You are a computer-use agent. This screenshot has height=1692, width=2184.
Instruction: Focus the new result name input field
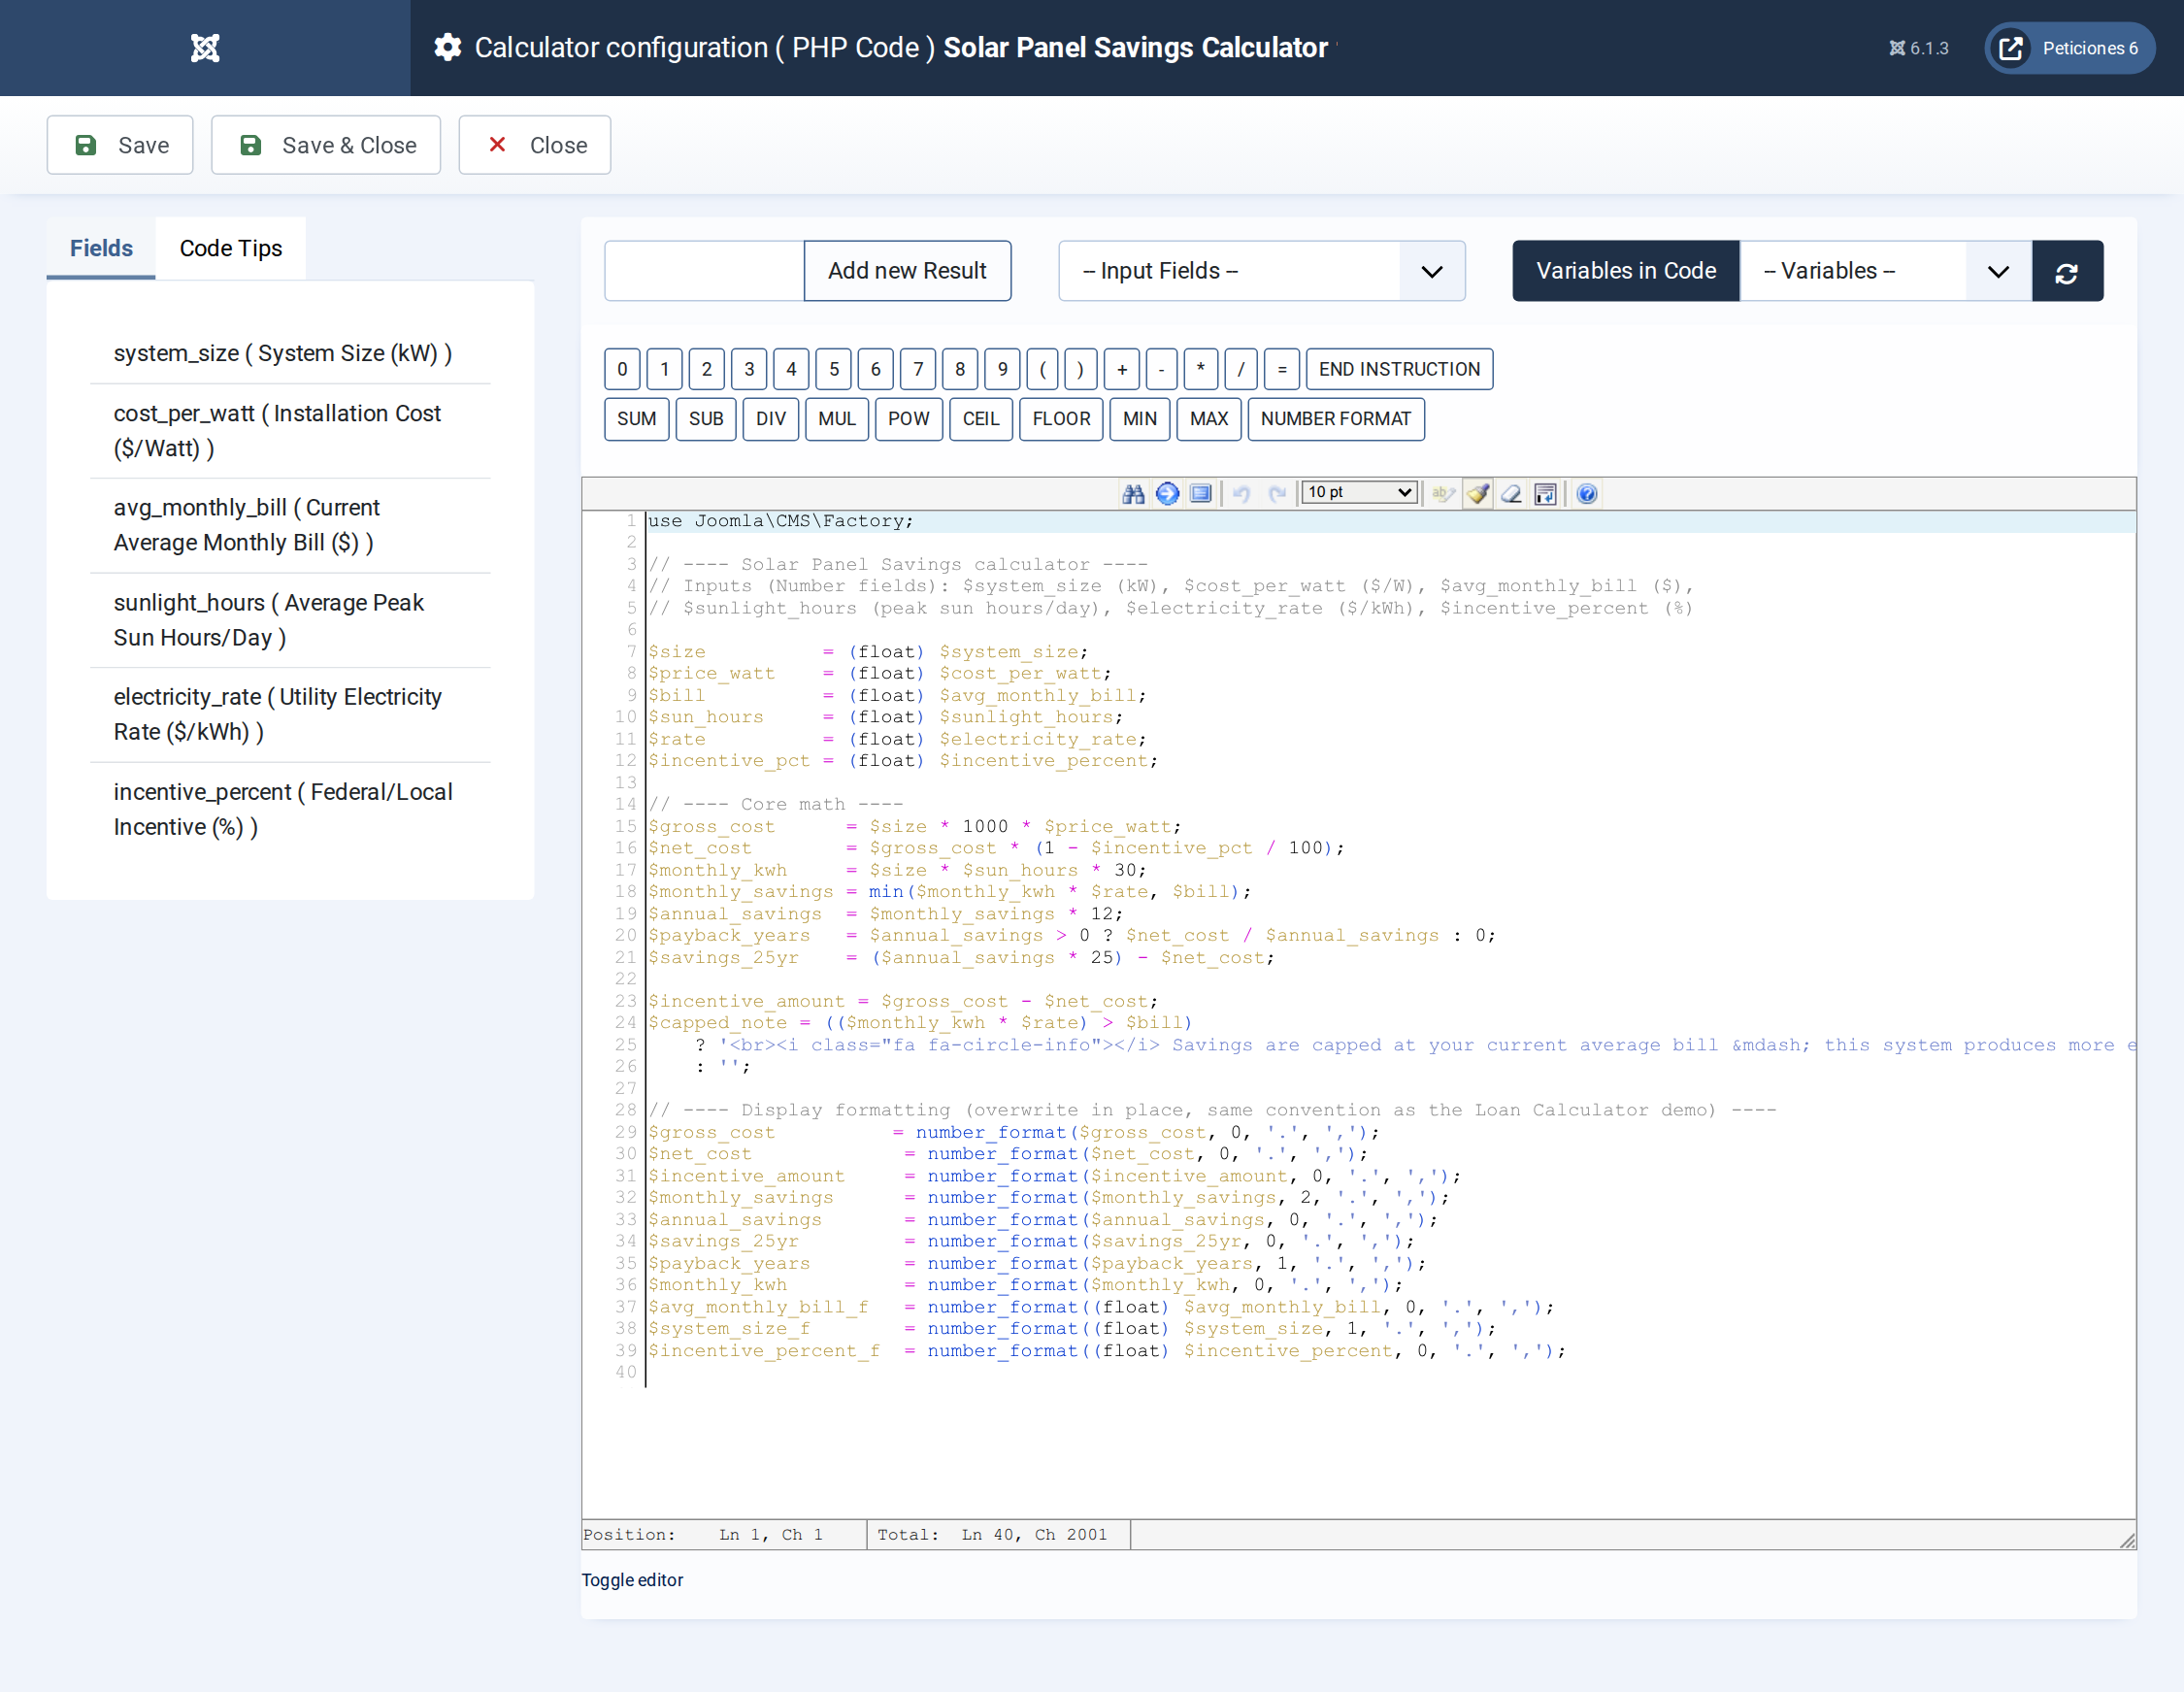[x=704, y=271]
